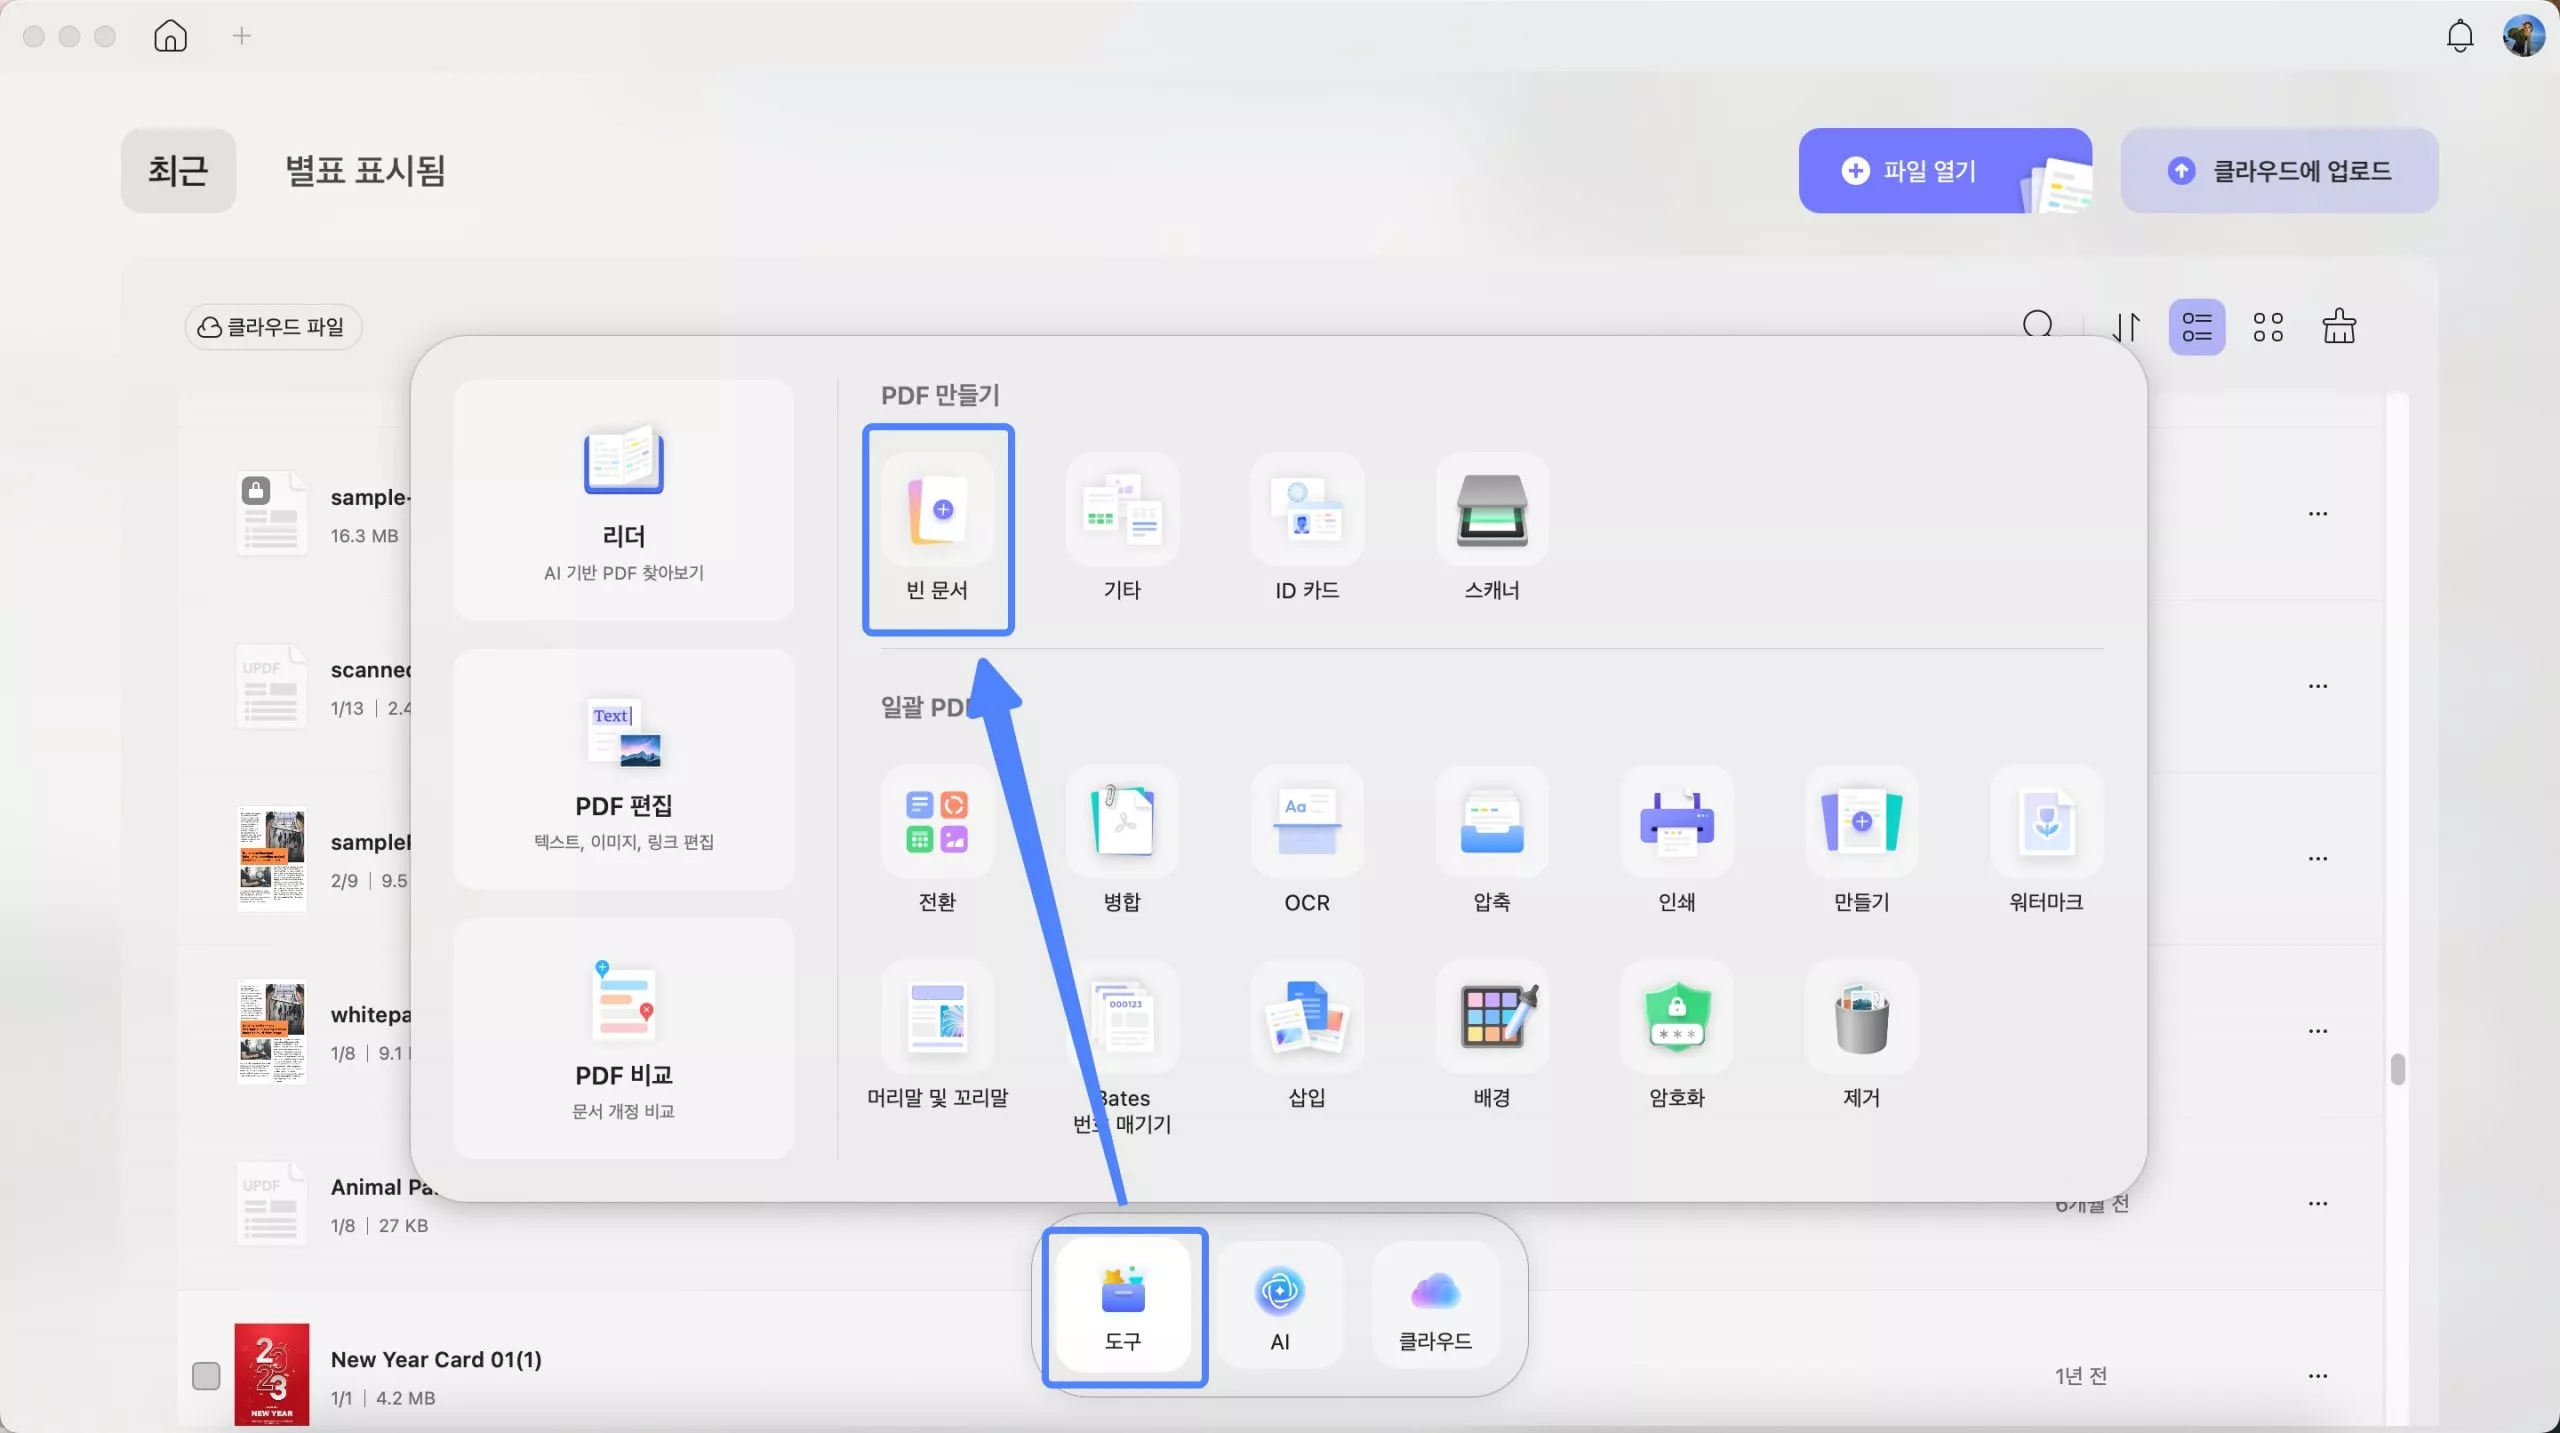This screenshot has height=1433, width=2560.
Task: Click the 도구 tools button
Action: (x=1123, y=1306)
